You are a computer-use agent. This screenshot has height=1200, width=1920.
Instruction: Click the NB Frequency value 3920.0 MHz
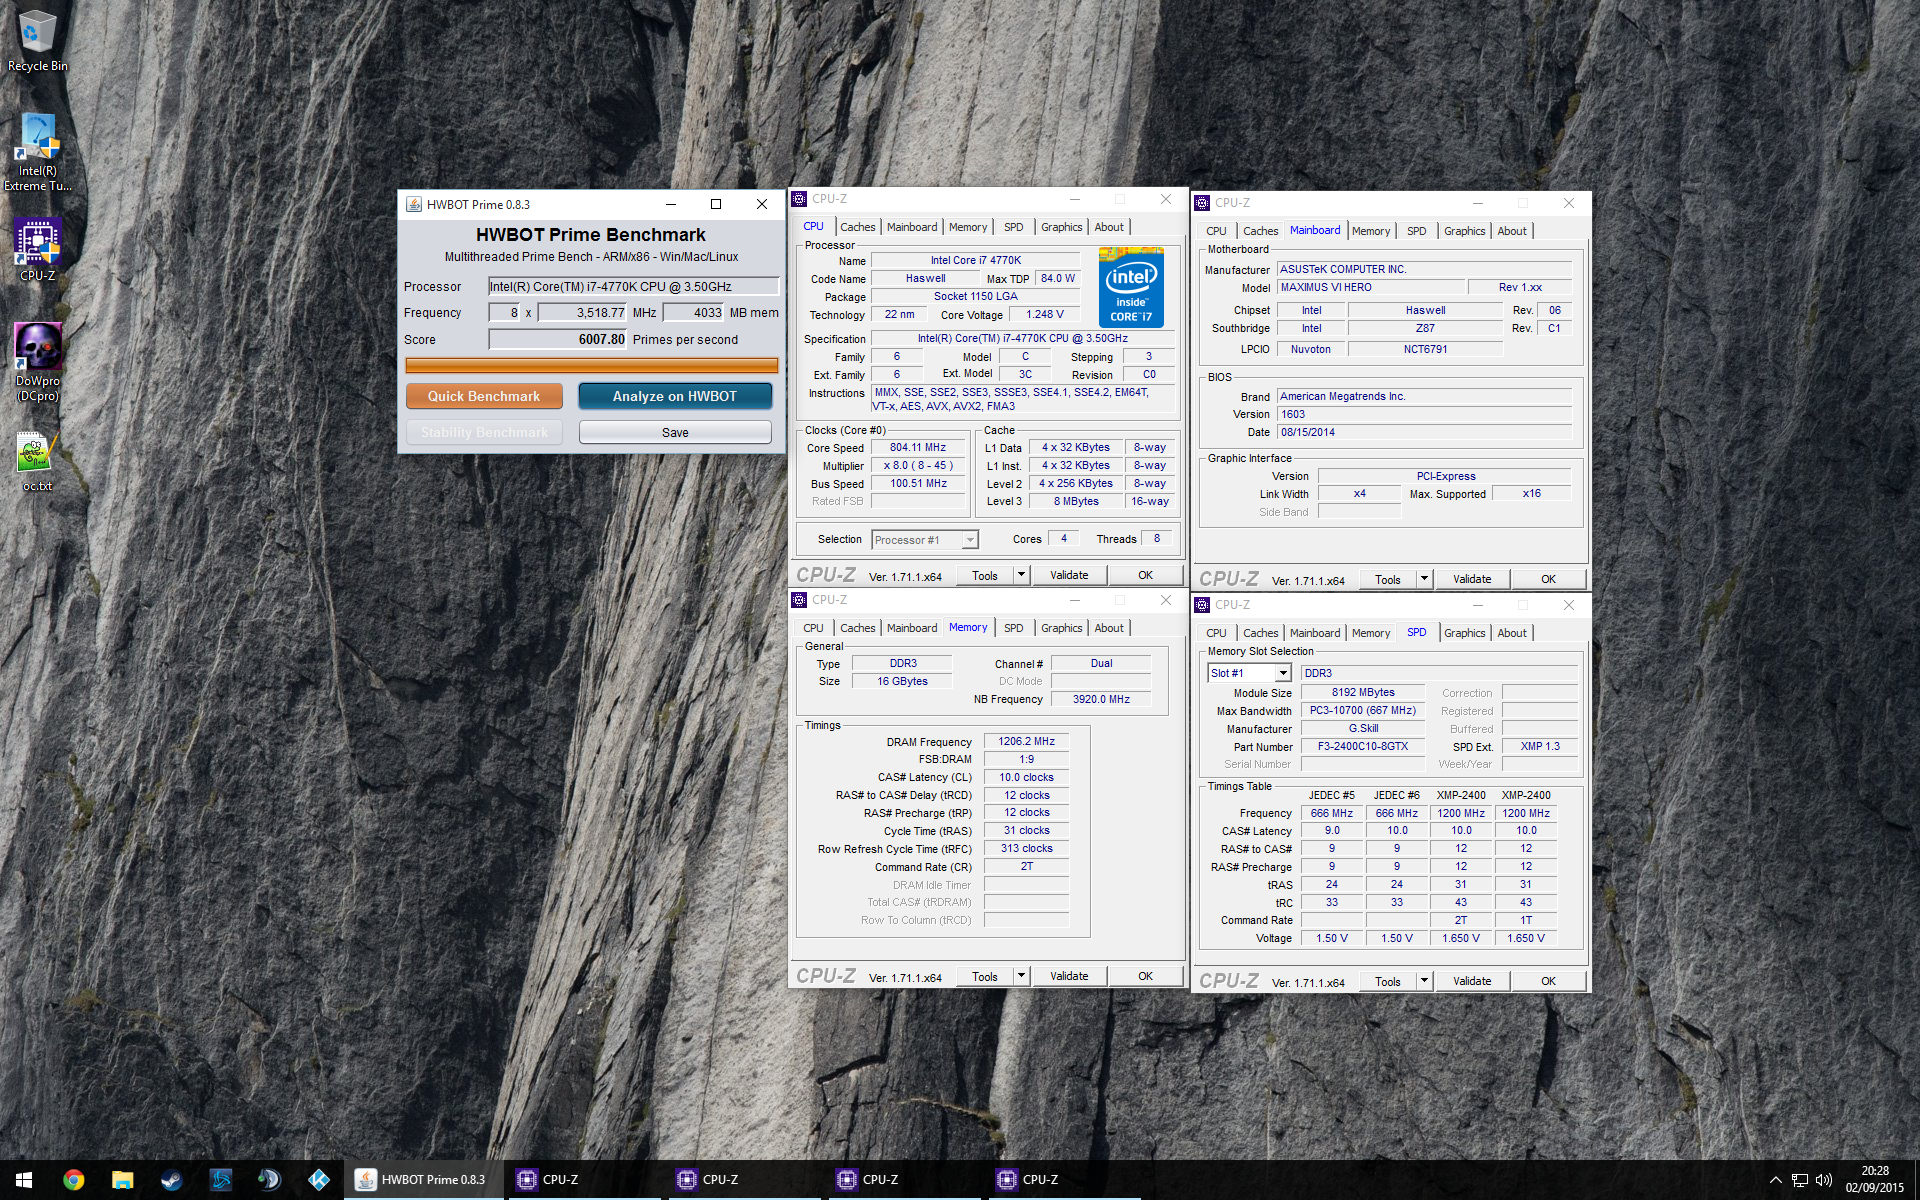tap(1101, 699)
